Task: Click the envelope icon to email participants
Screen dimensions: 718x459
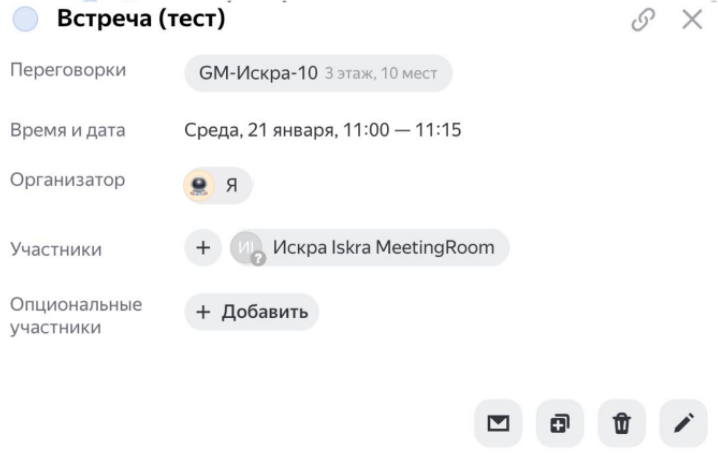Action: point(497,425)
